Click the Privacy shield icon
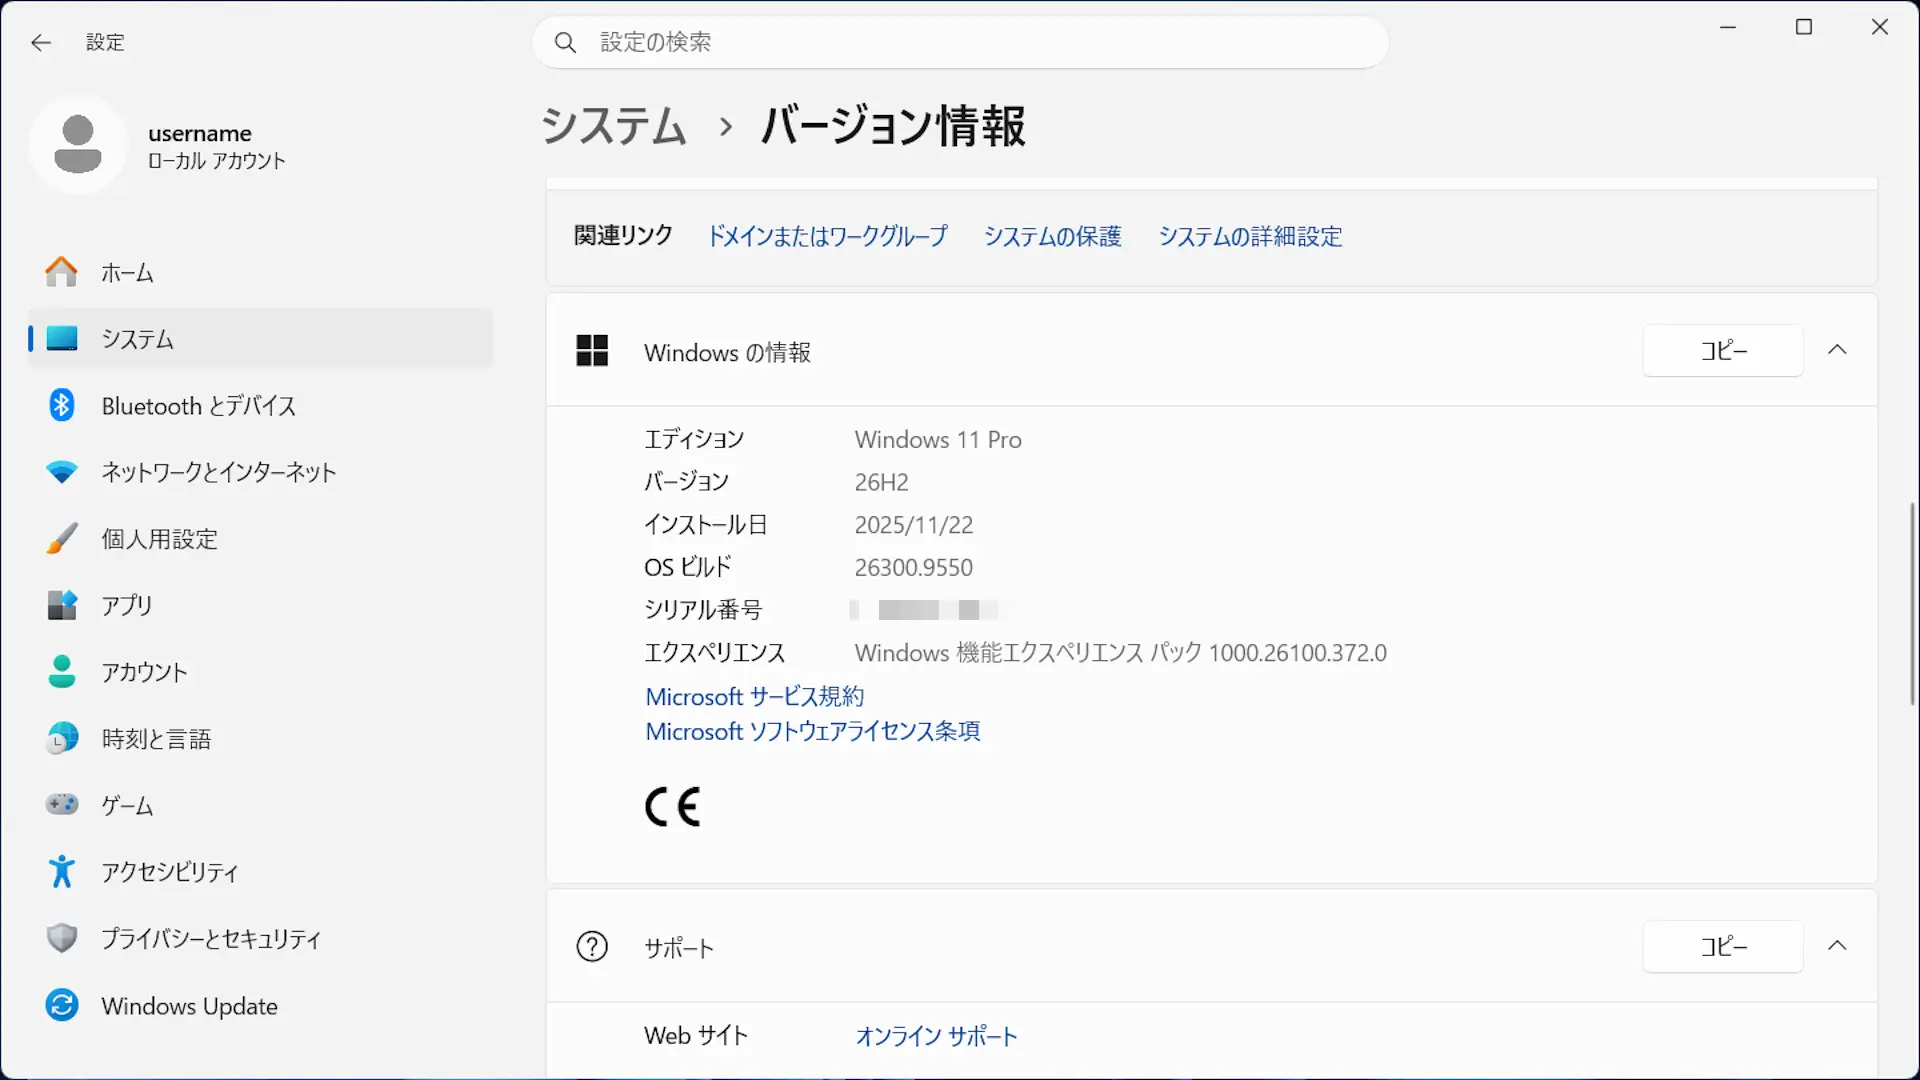1920x1080 pixels. (61, 938)
